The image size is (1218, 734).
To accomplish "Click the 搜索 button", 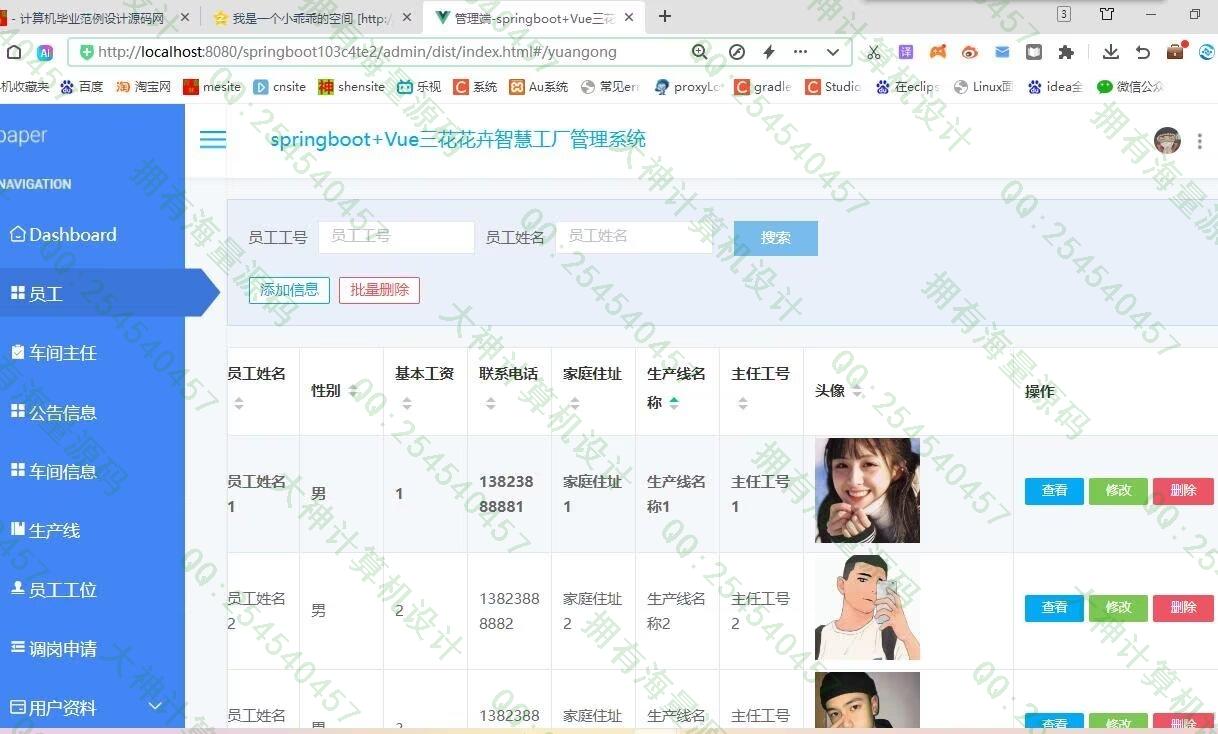I will 776,238.
